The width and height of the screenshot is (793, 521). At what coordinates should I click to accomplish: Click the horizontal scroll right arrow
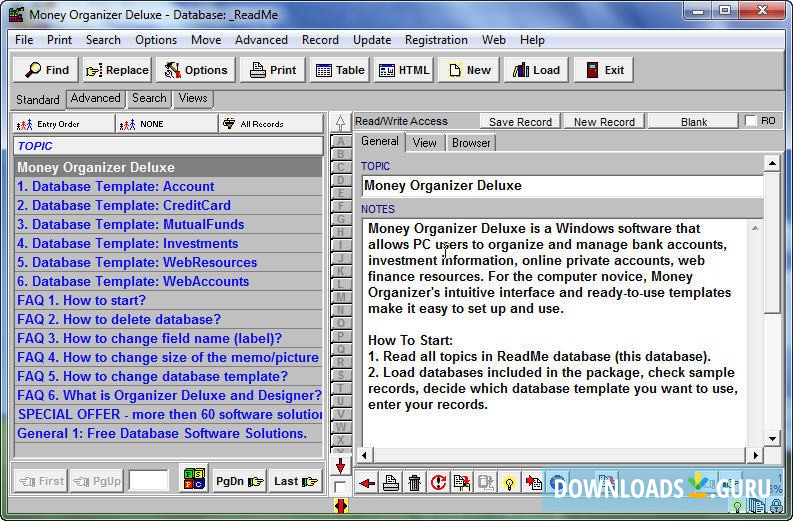[755, 455]
